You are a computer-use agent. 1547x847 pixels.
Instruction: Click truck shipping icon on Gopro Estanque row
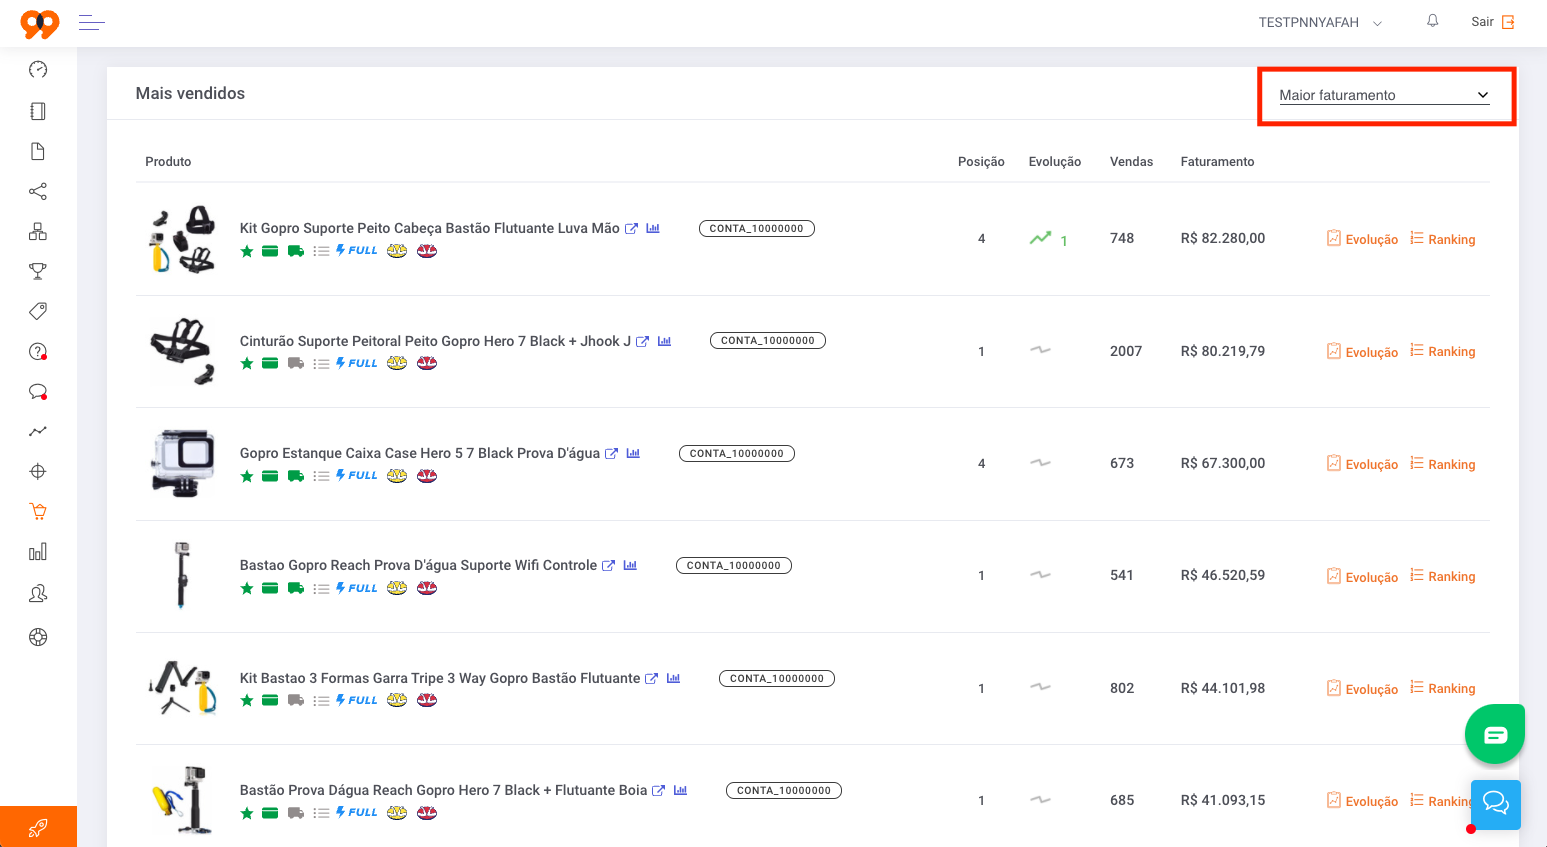(296, 476)
